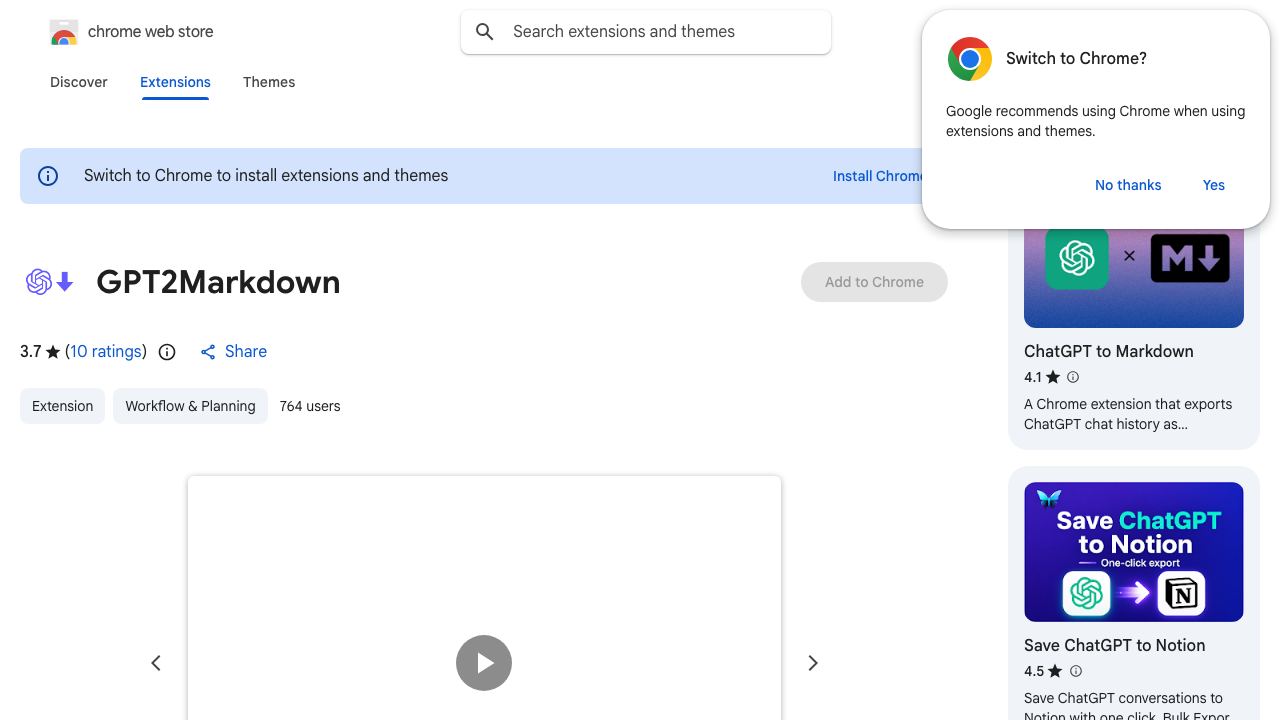Click the info icon beside 10 ratings
The height and width of the screenshot is (720, 1280).
click(167, 352)
